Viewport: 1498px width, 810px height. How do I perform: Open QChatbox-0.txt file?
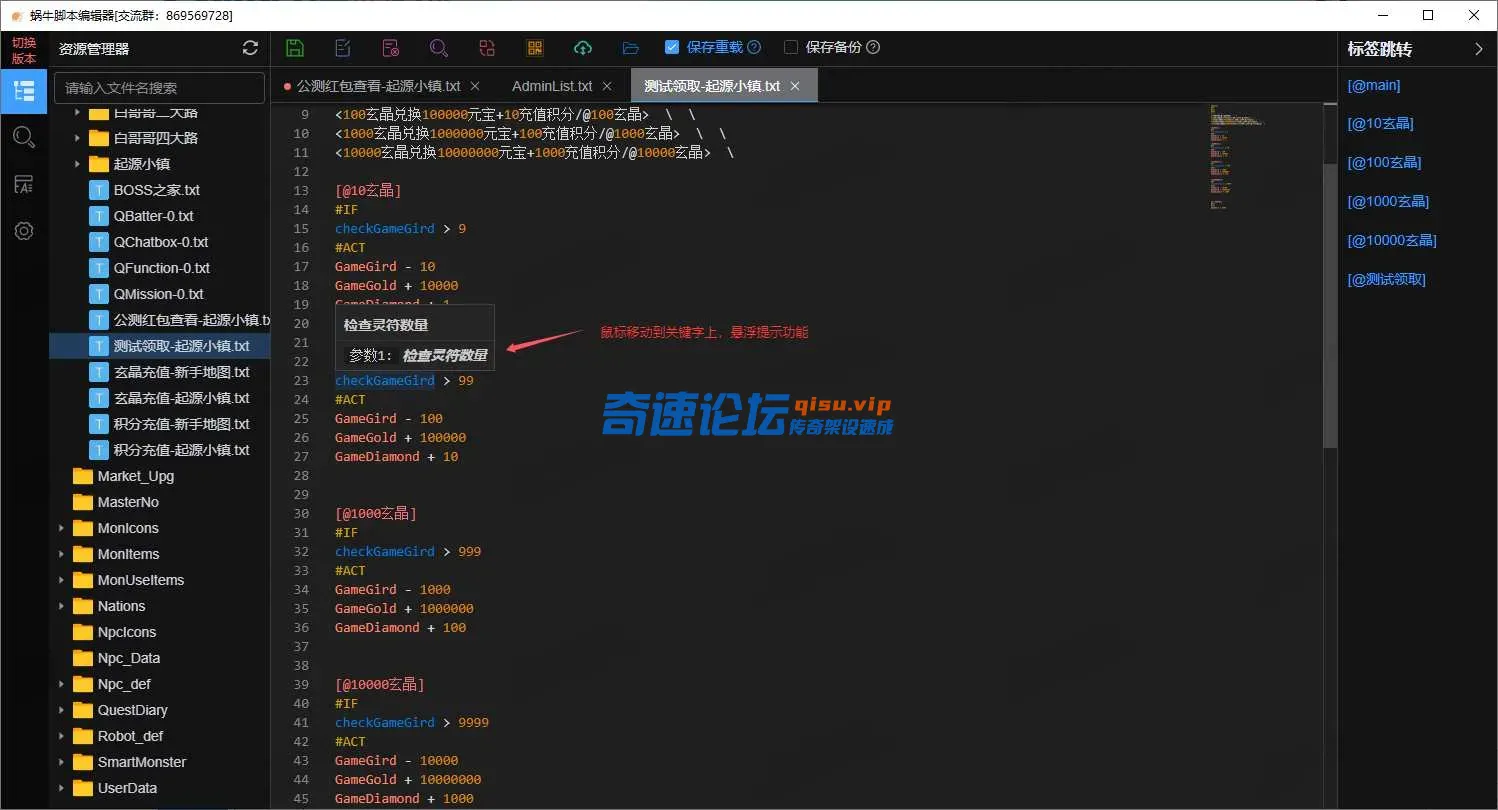pos(160,242)
